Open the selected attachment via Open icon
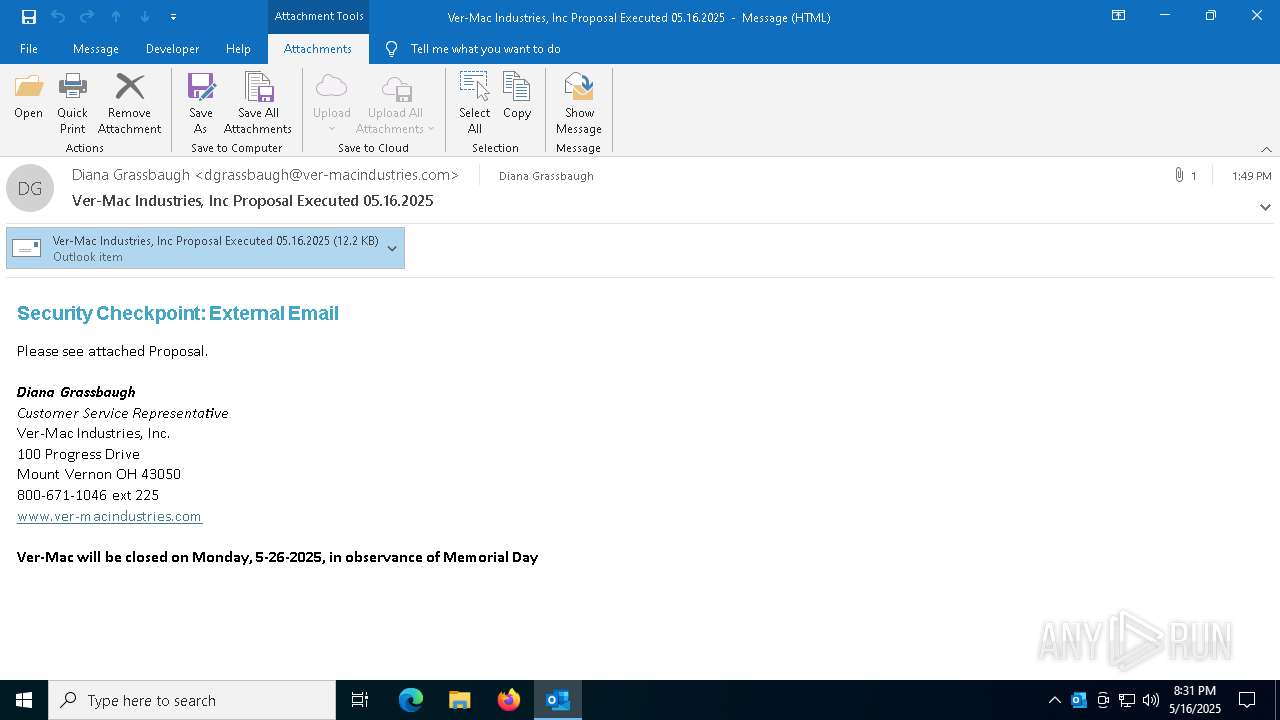Image resolution: width=1280 pixels, height=720 pixels. (x=28, y=97)
